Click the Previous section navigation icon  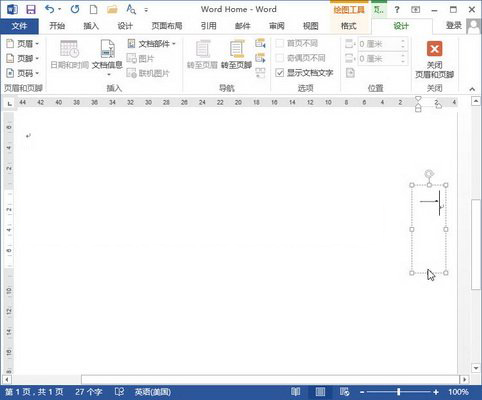coord(260,43)
